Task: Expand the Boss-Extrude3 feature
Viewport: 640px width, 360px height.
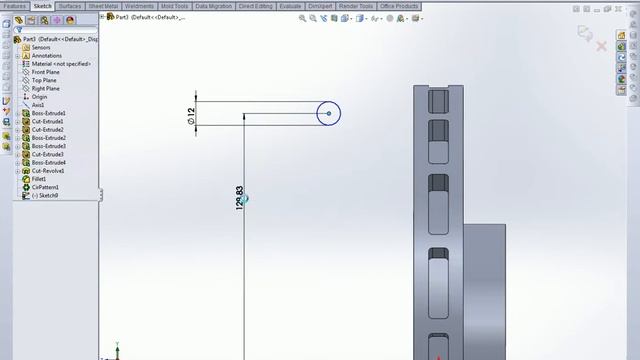Action: 18,146
